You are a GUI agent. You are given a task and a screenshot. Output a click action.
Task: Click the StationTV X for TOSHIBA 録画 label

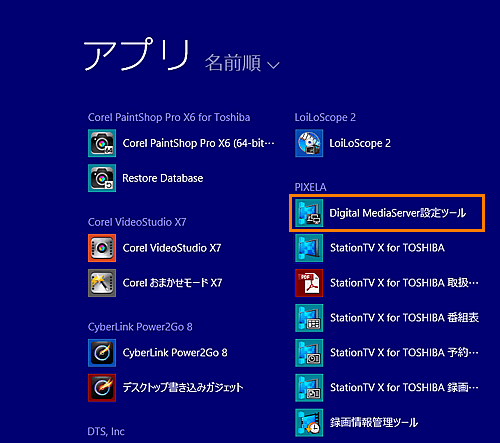(404, 387)
